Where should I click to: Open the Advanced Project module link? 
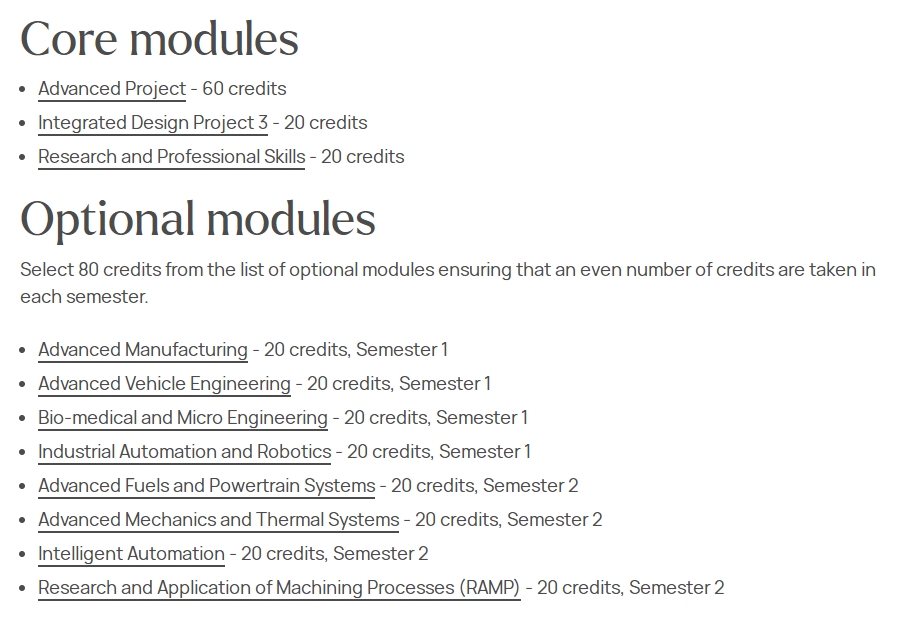112,89
